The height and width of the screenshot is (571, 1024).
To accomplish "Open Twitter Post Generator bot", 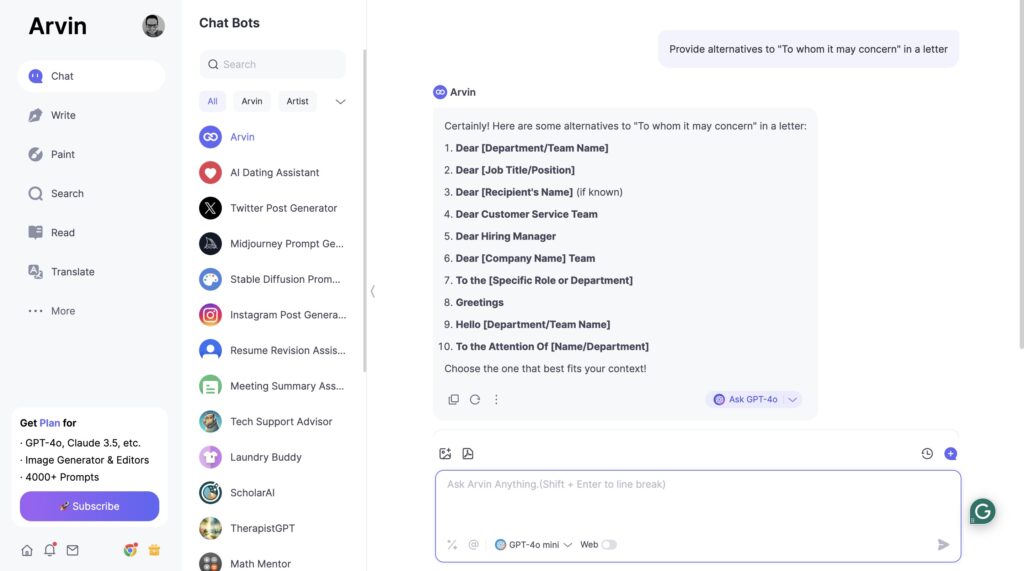I will [272, 208].
